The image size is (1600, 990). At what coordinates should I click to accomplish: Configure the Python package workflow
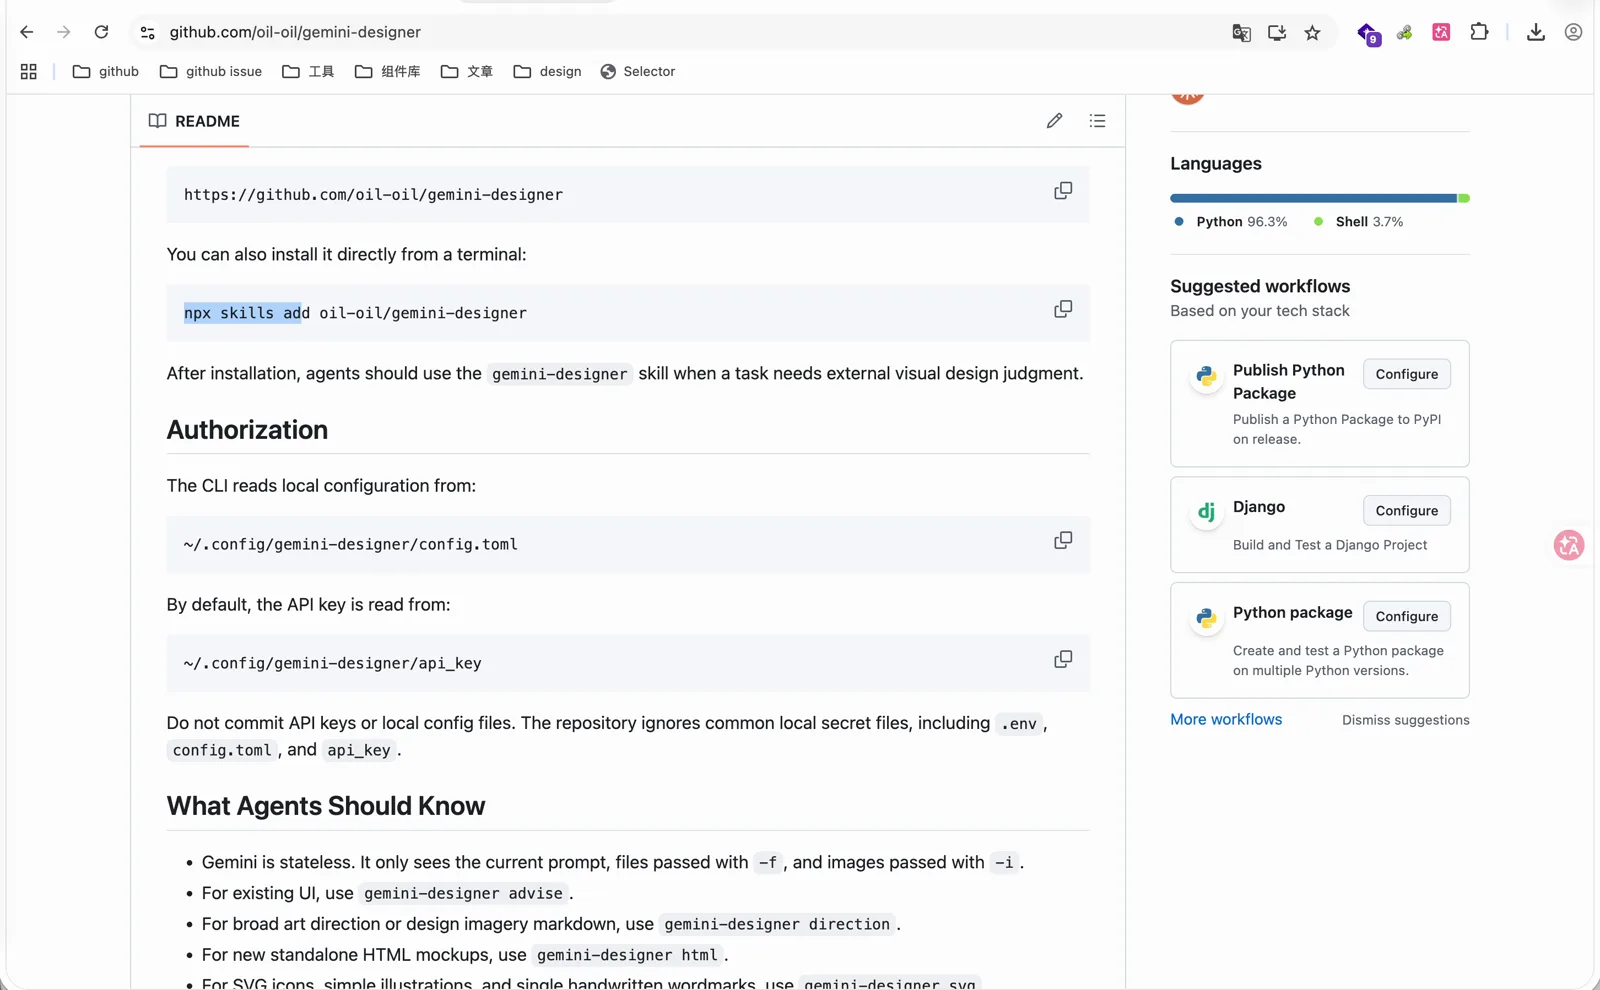tap(1406, 616)
